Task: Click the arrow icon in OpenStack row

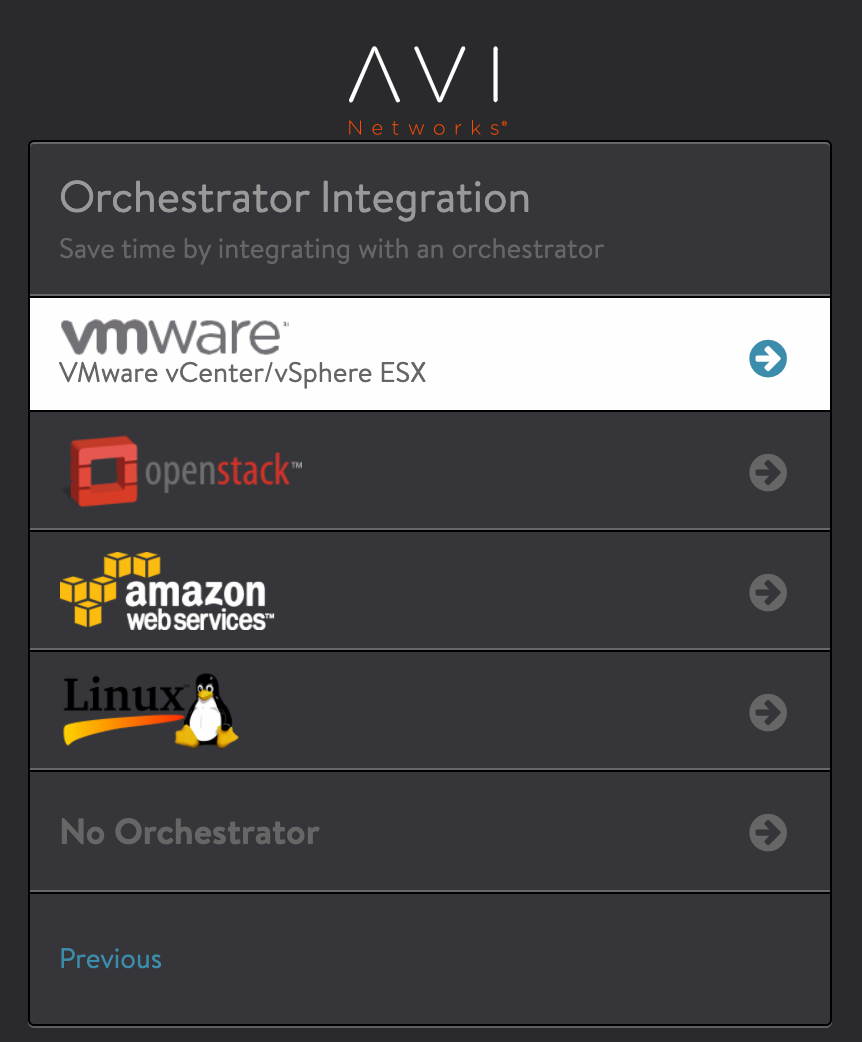Action: pyautogui.click(x=768, y=472)
